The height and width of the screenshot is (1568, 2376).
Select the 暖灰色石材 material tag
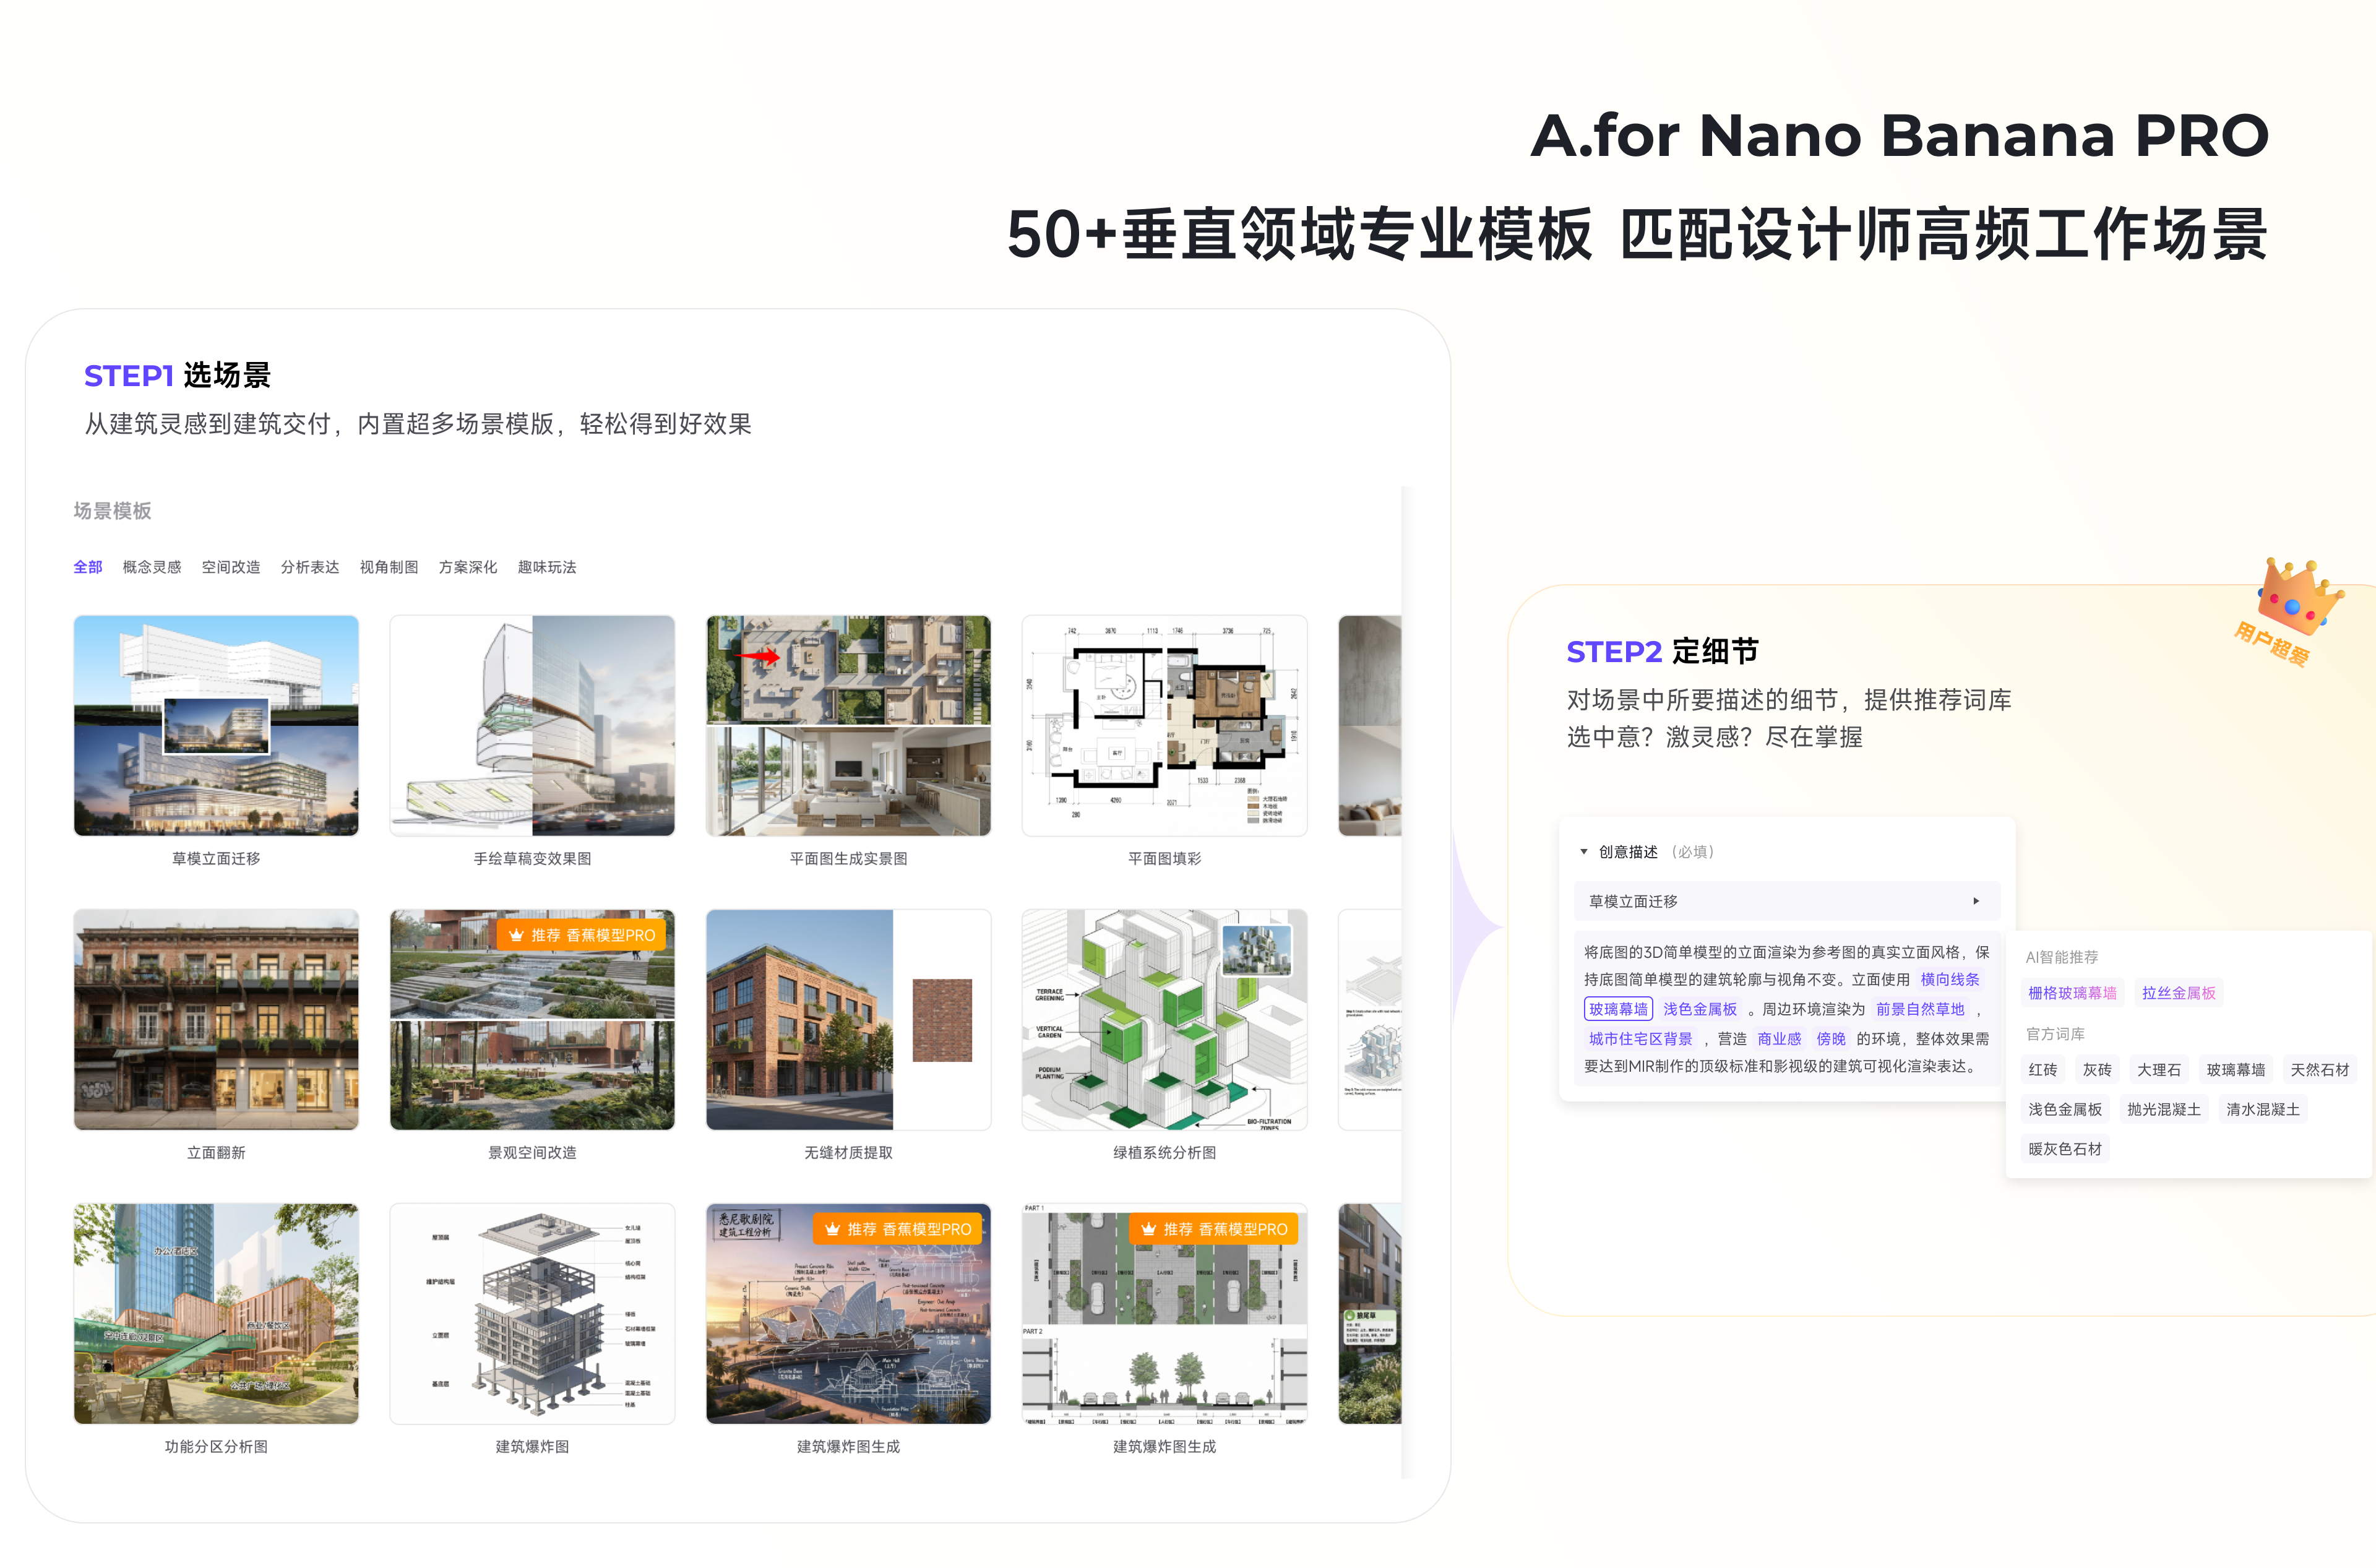pyautogui.click(x=2065, y=1149)
